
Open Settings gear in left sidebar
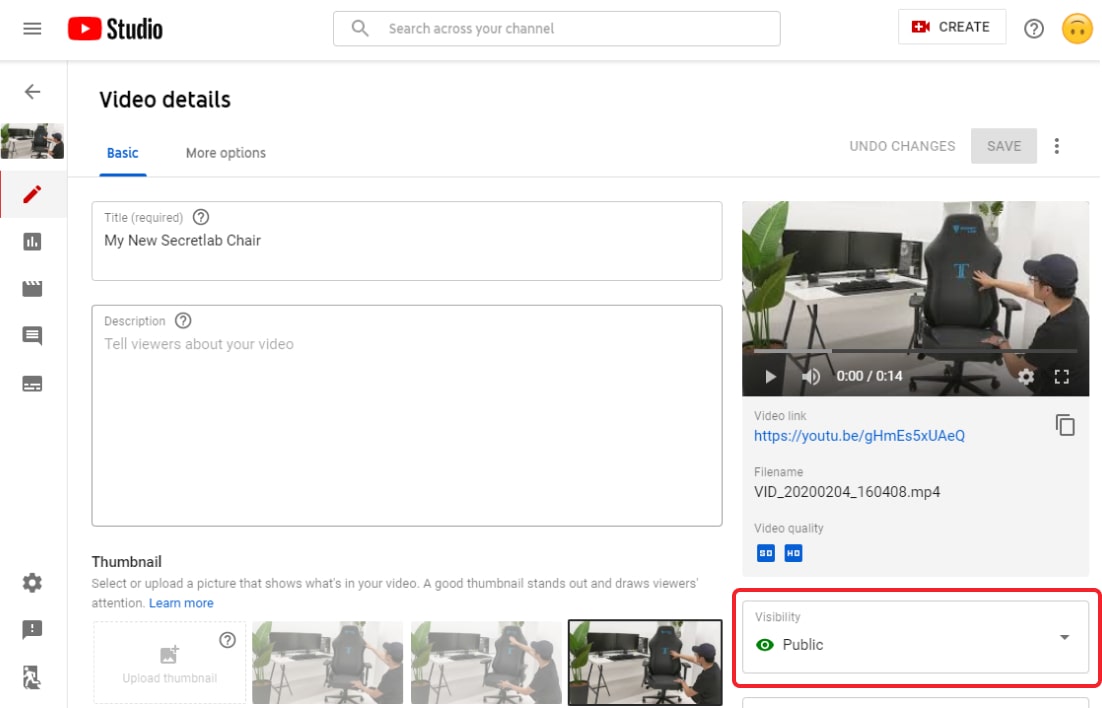tap(32, 582)
